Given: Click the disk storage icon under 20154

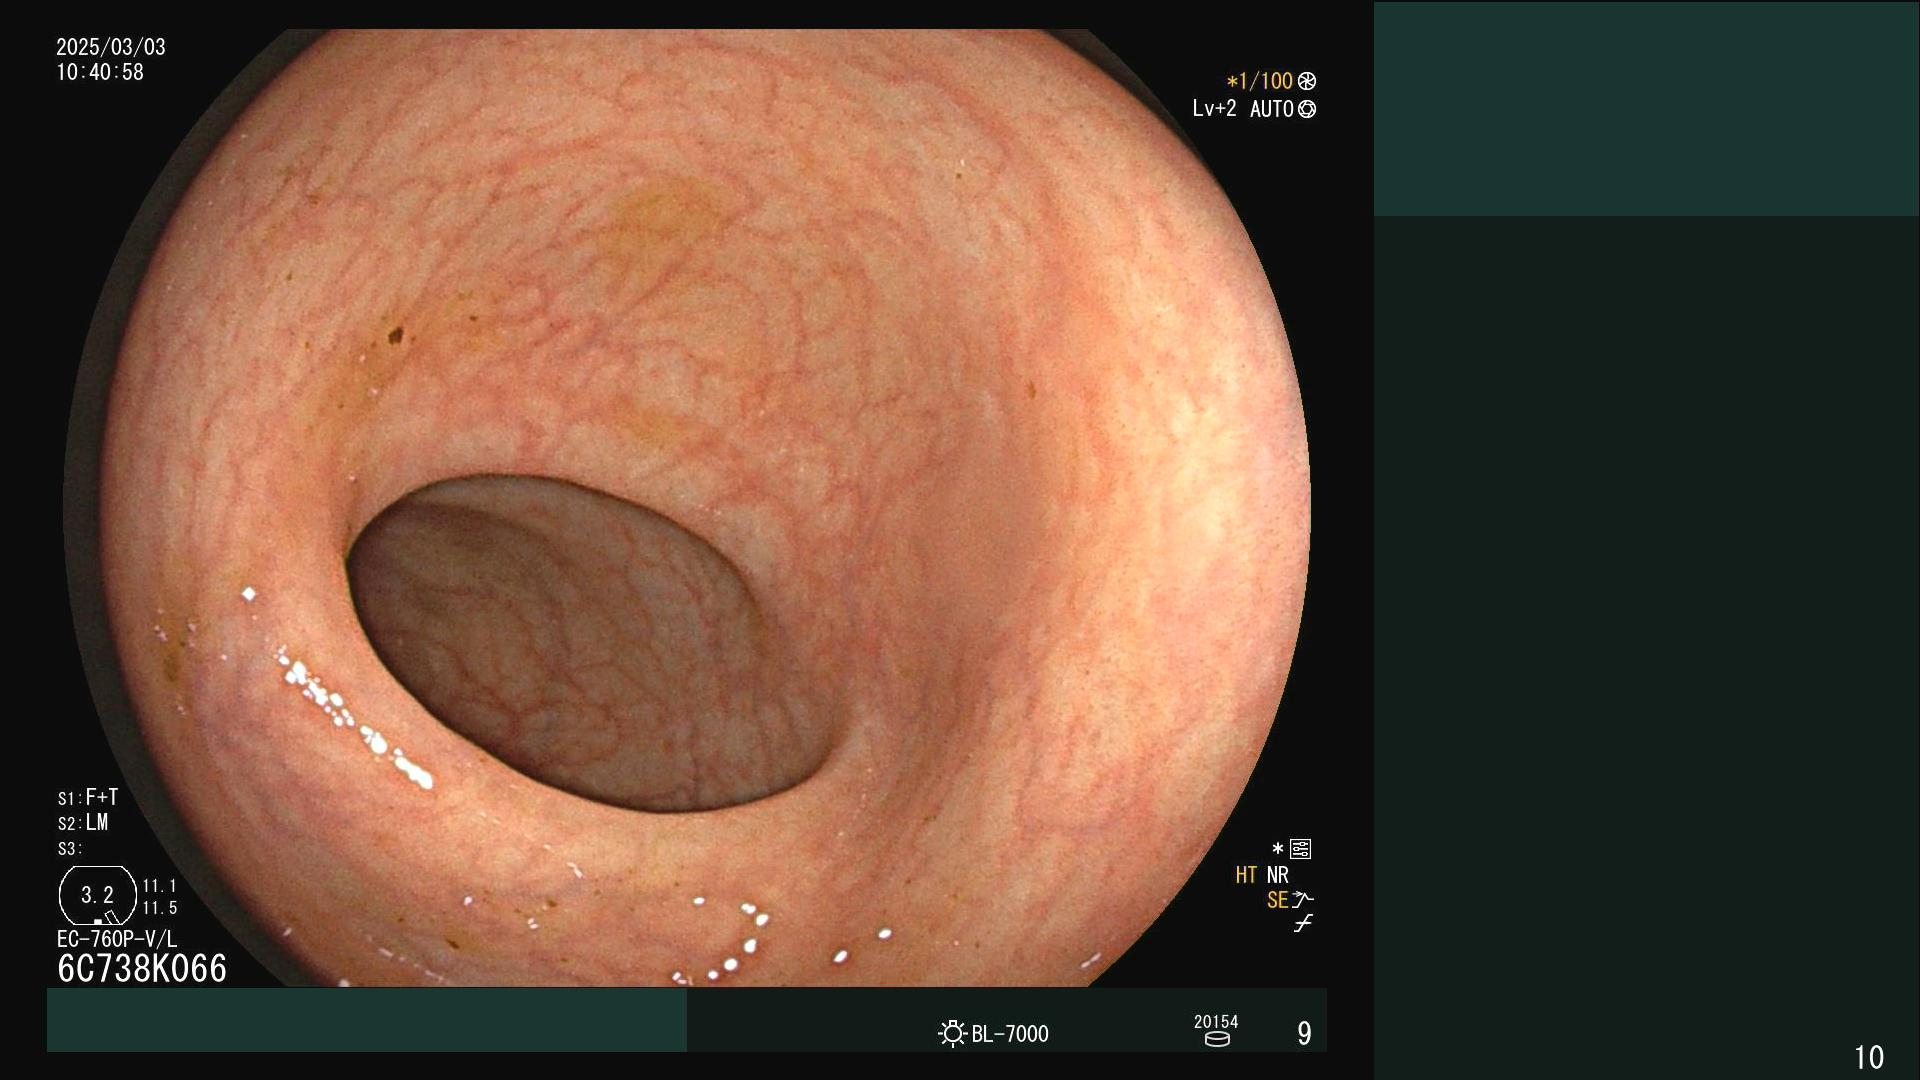Looking at the screenshot, I should [x=1217, y=1039].
